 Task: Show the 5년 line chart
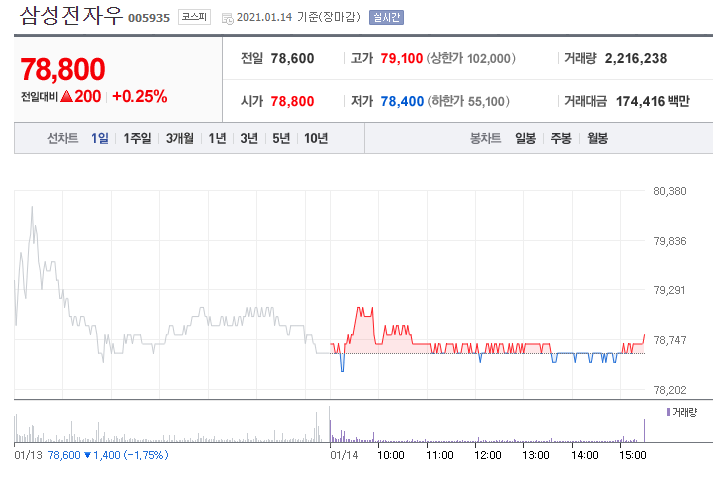coord(281,138)
